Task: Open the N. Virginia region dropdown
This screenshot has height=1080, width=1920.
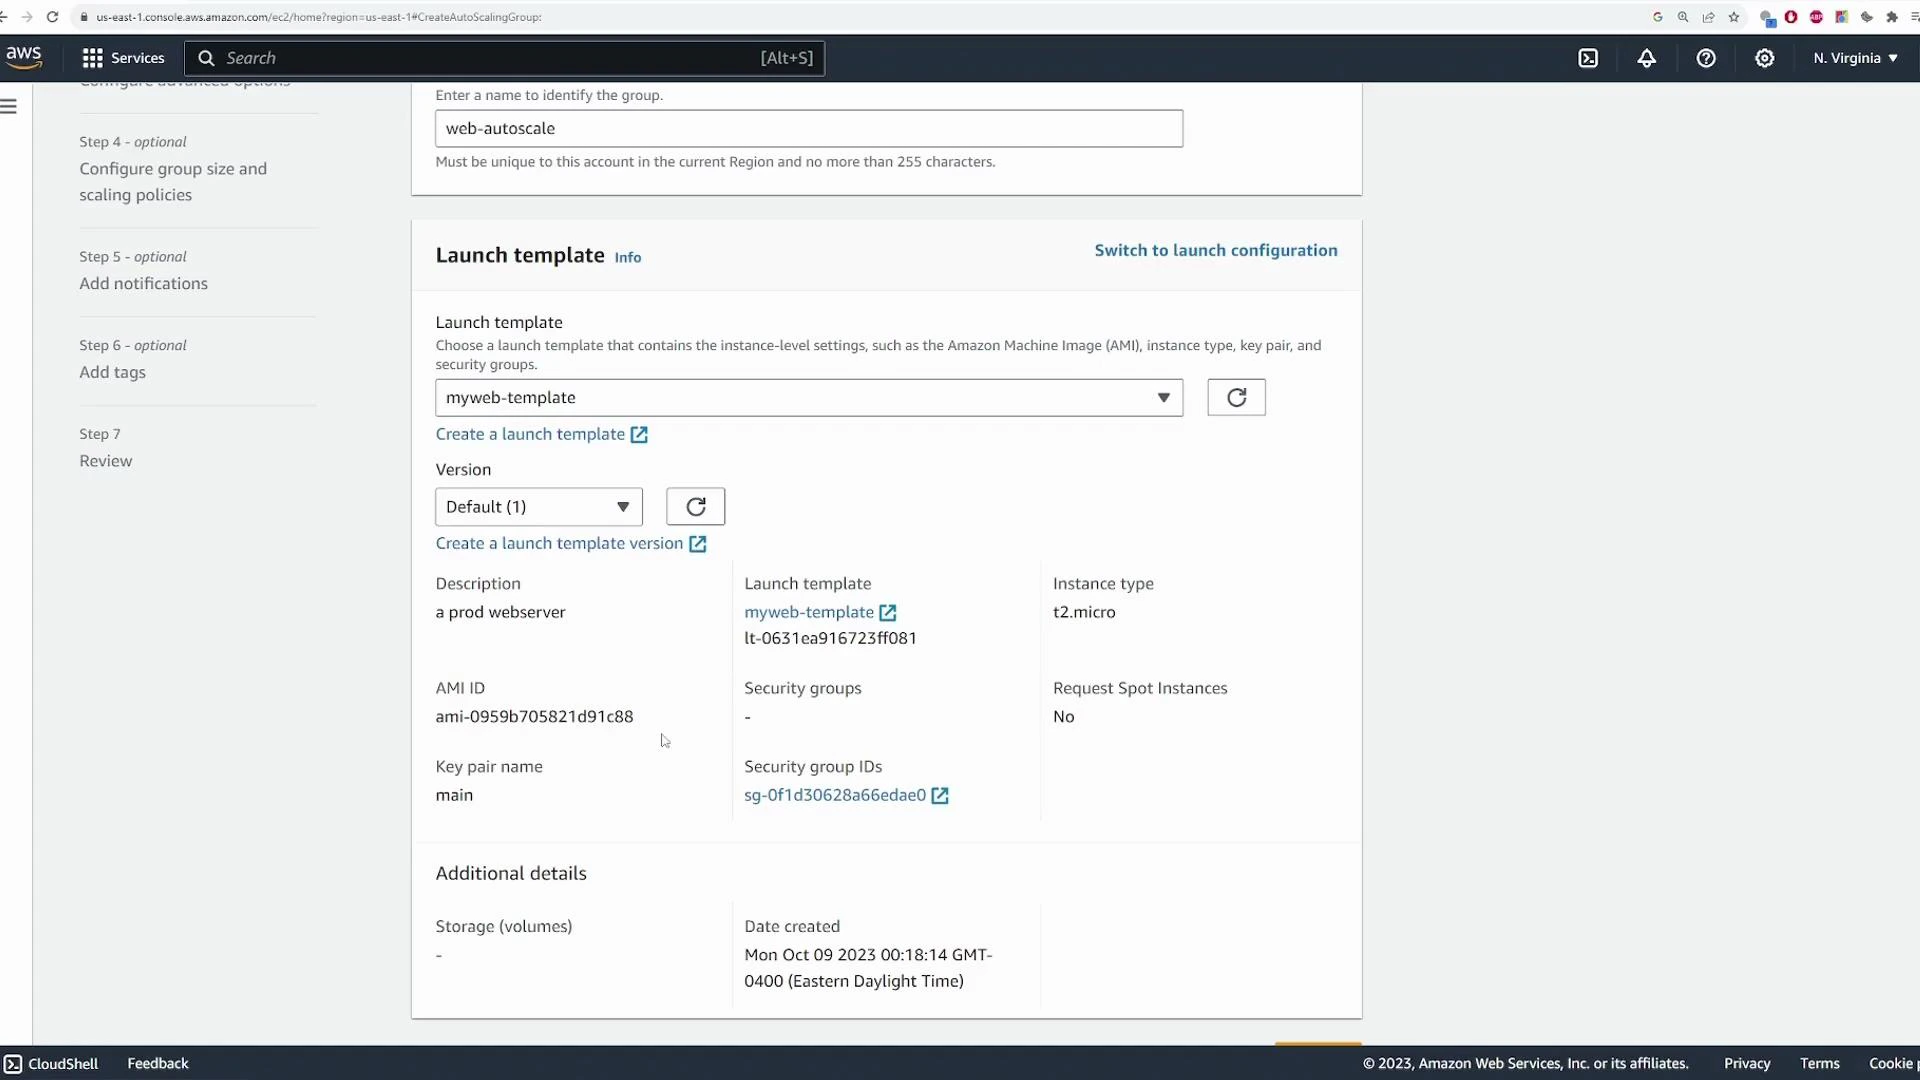Action: coord(1855,58)
